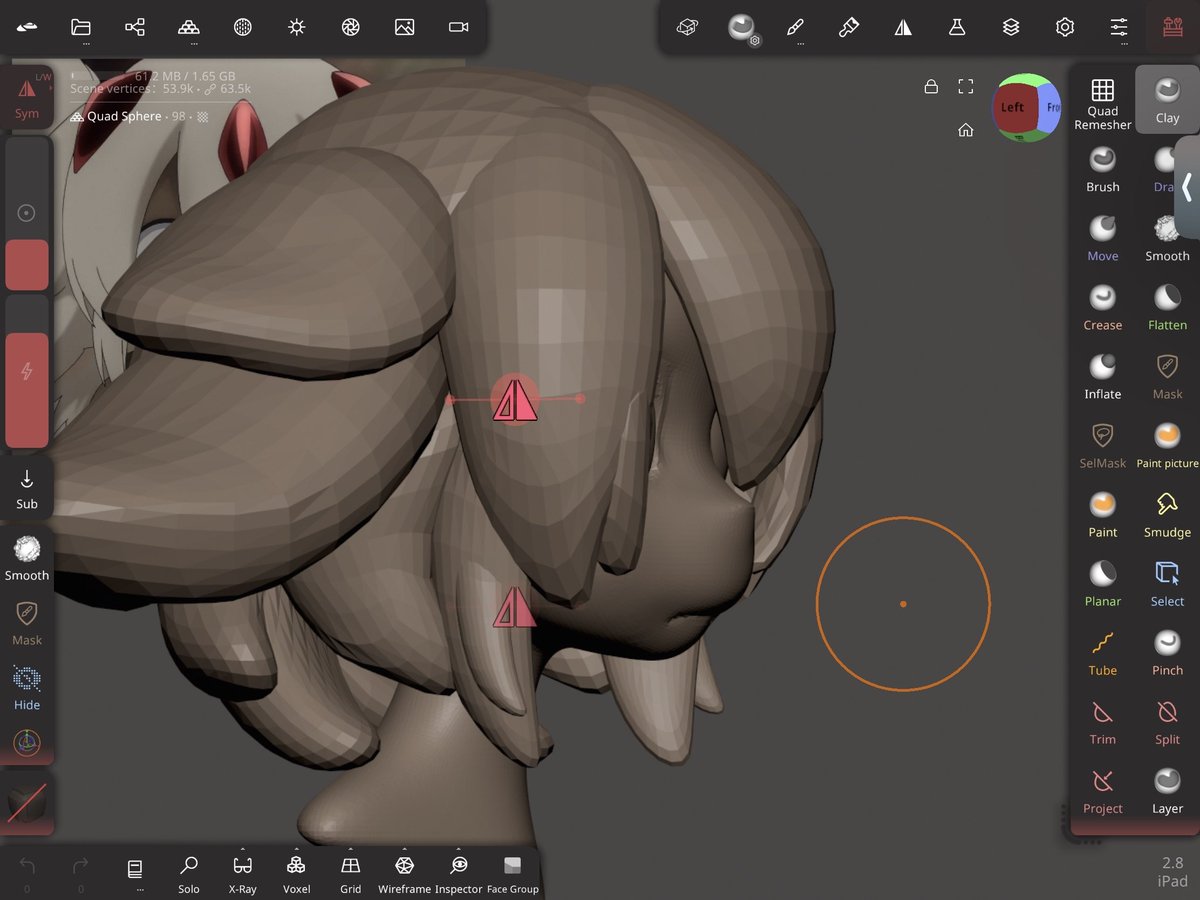Toggle Grid display
Viewport: 1200px width, 900px height.
coord(350,874)
